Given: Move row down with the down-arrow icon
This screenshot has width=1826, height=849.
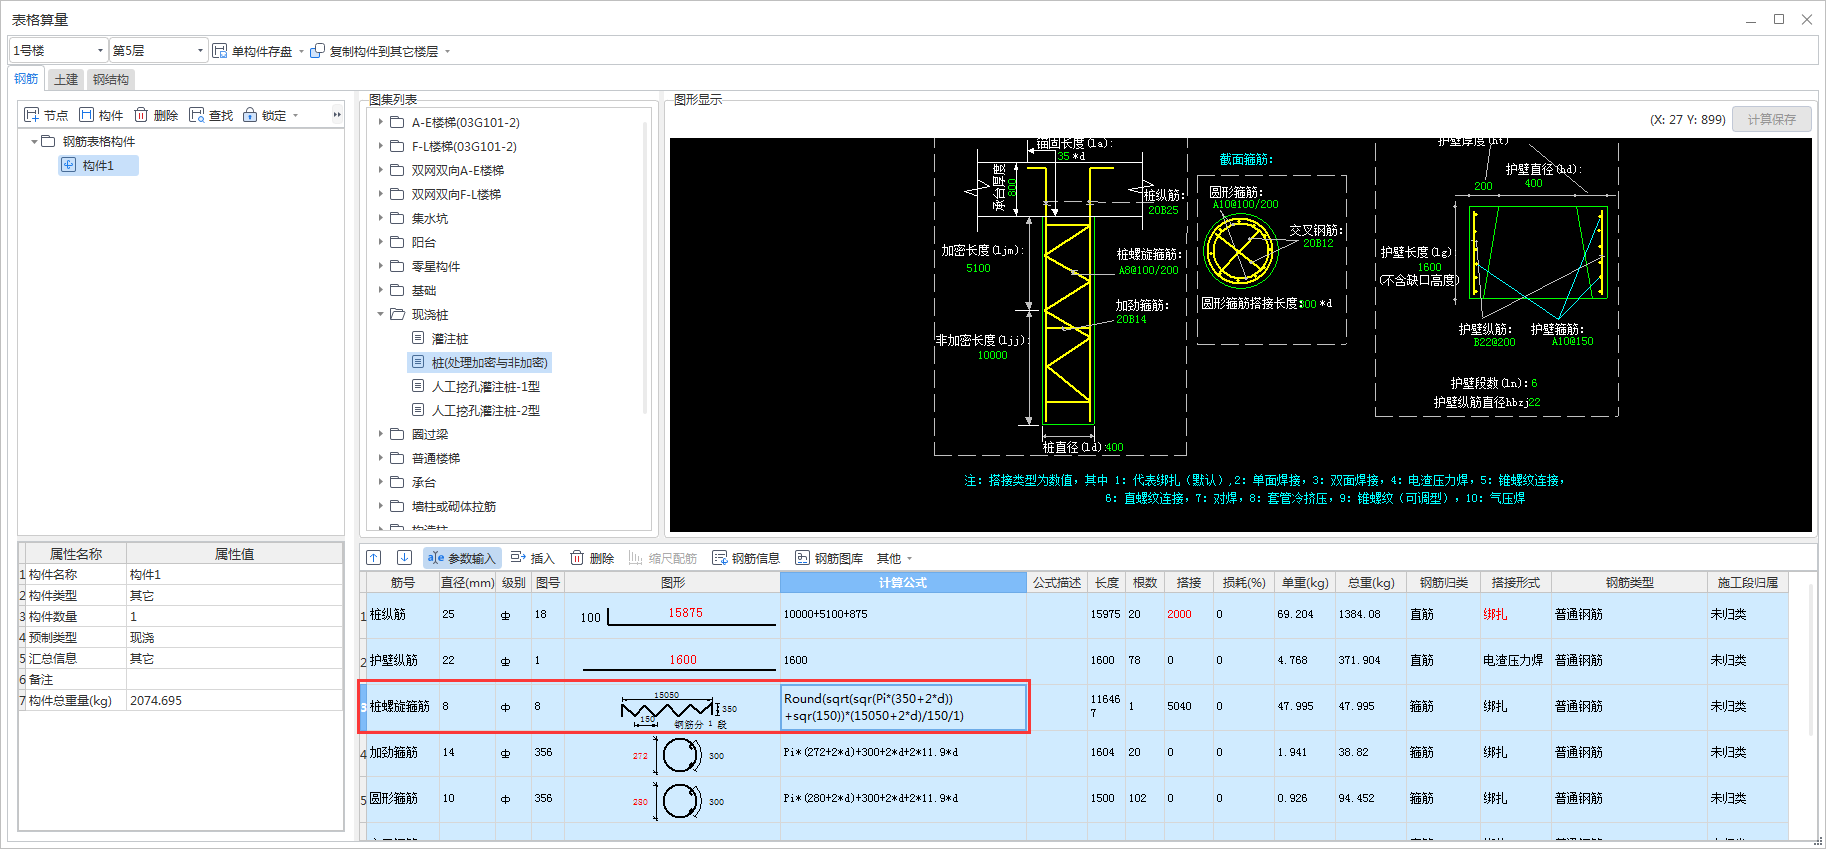Looking at the screenshot, I should coord(404,558).
